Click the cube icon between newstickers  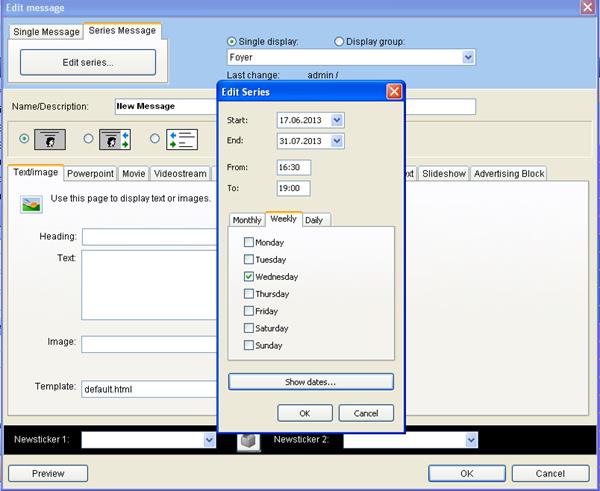(248, 440)
